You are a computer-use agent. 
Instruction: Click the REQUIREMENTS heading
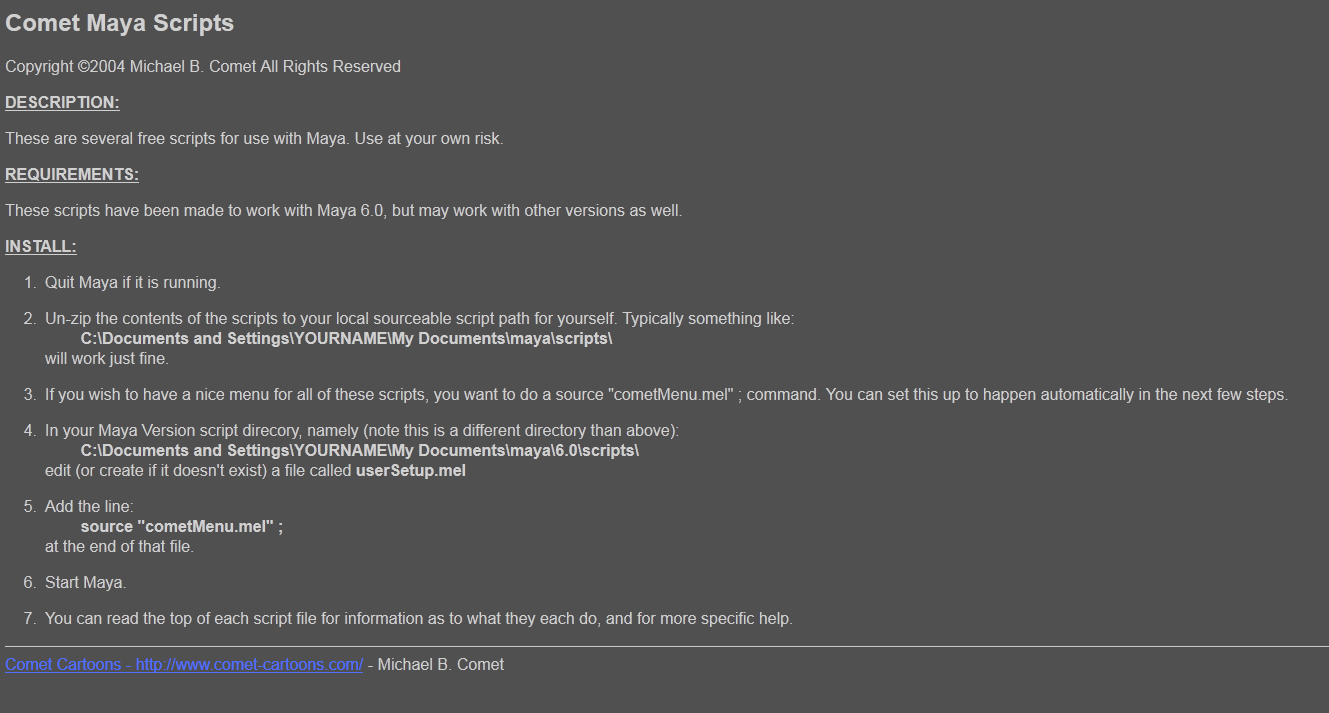click(72, 175)
